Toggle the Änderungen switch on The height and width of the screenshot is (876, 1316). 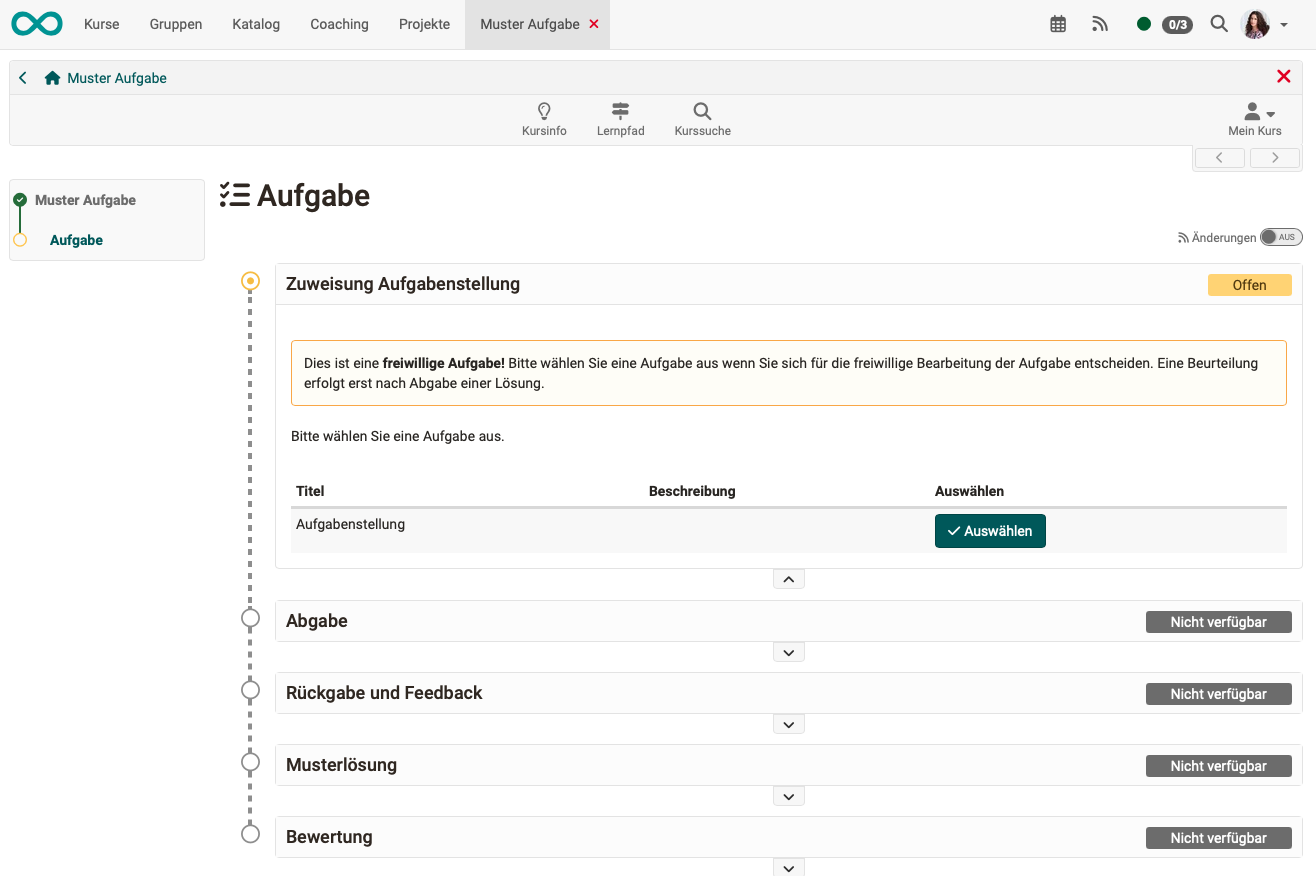click(1281, 236)
